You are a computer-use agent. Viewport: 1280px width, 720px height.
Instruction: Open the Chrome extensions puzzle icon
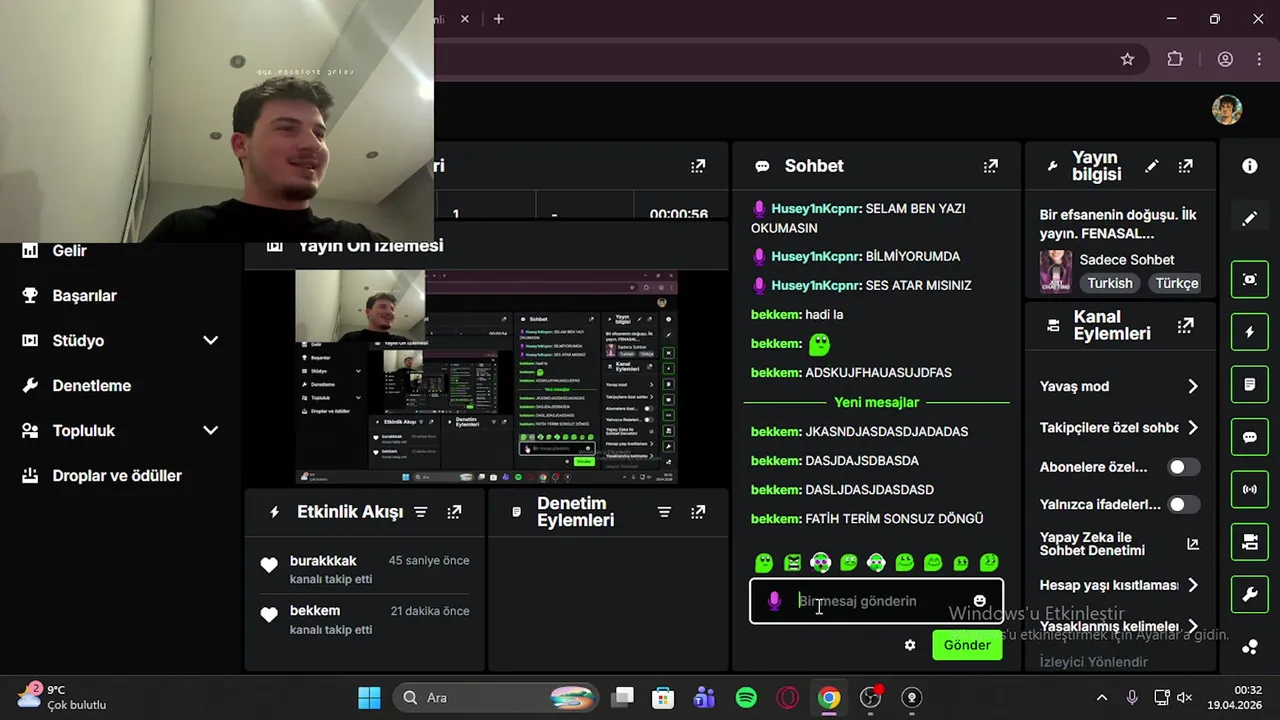click(1175, 59)
